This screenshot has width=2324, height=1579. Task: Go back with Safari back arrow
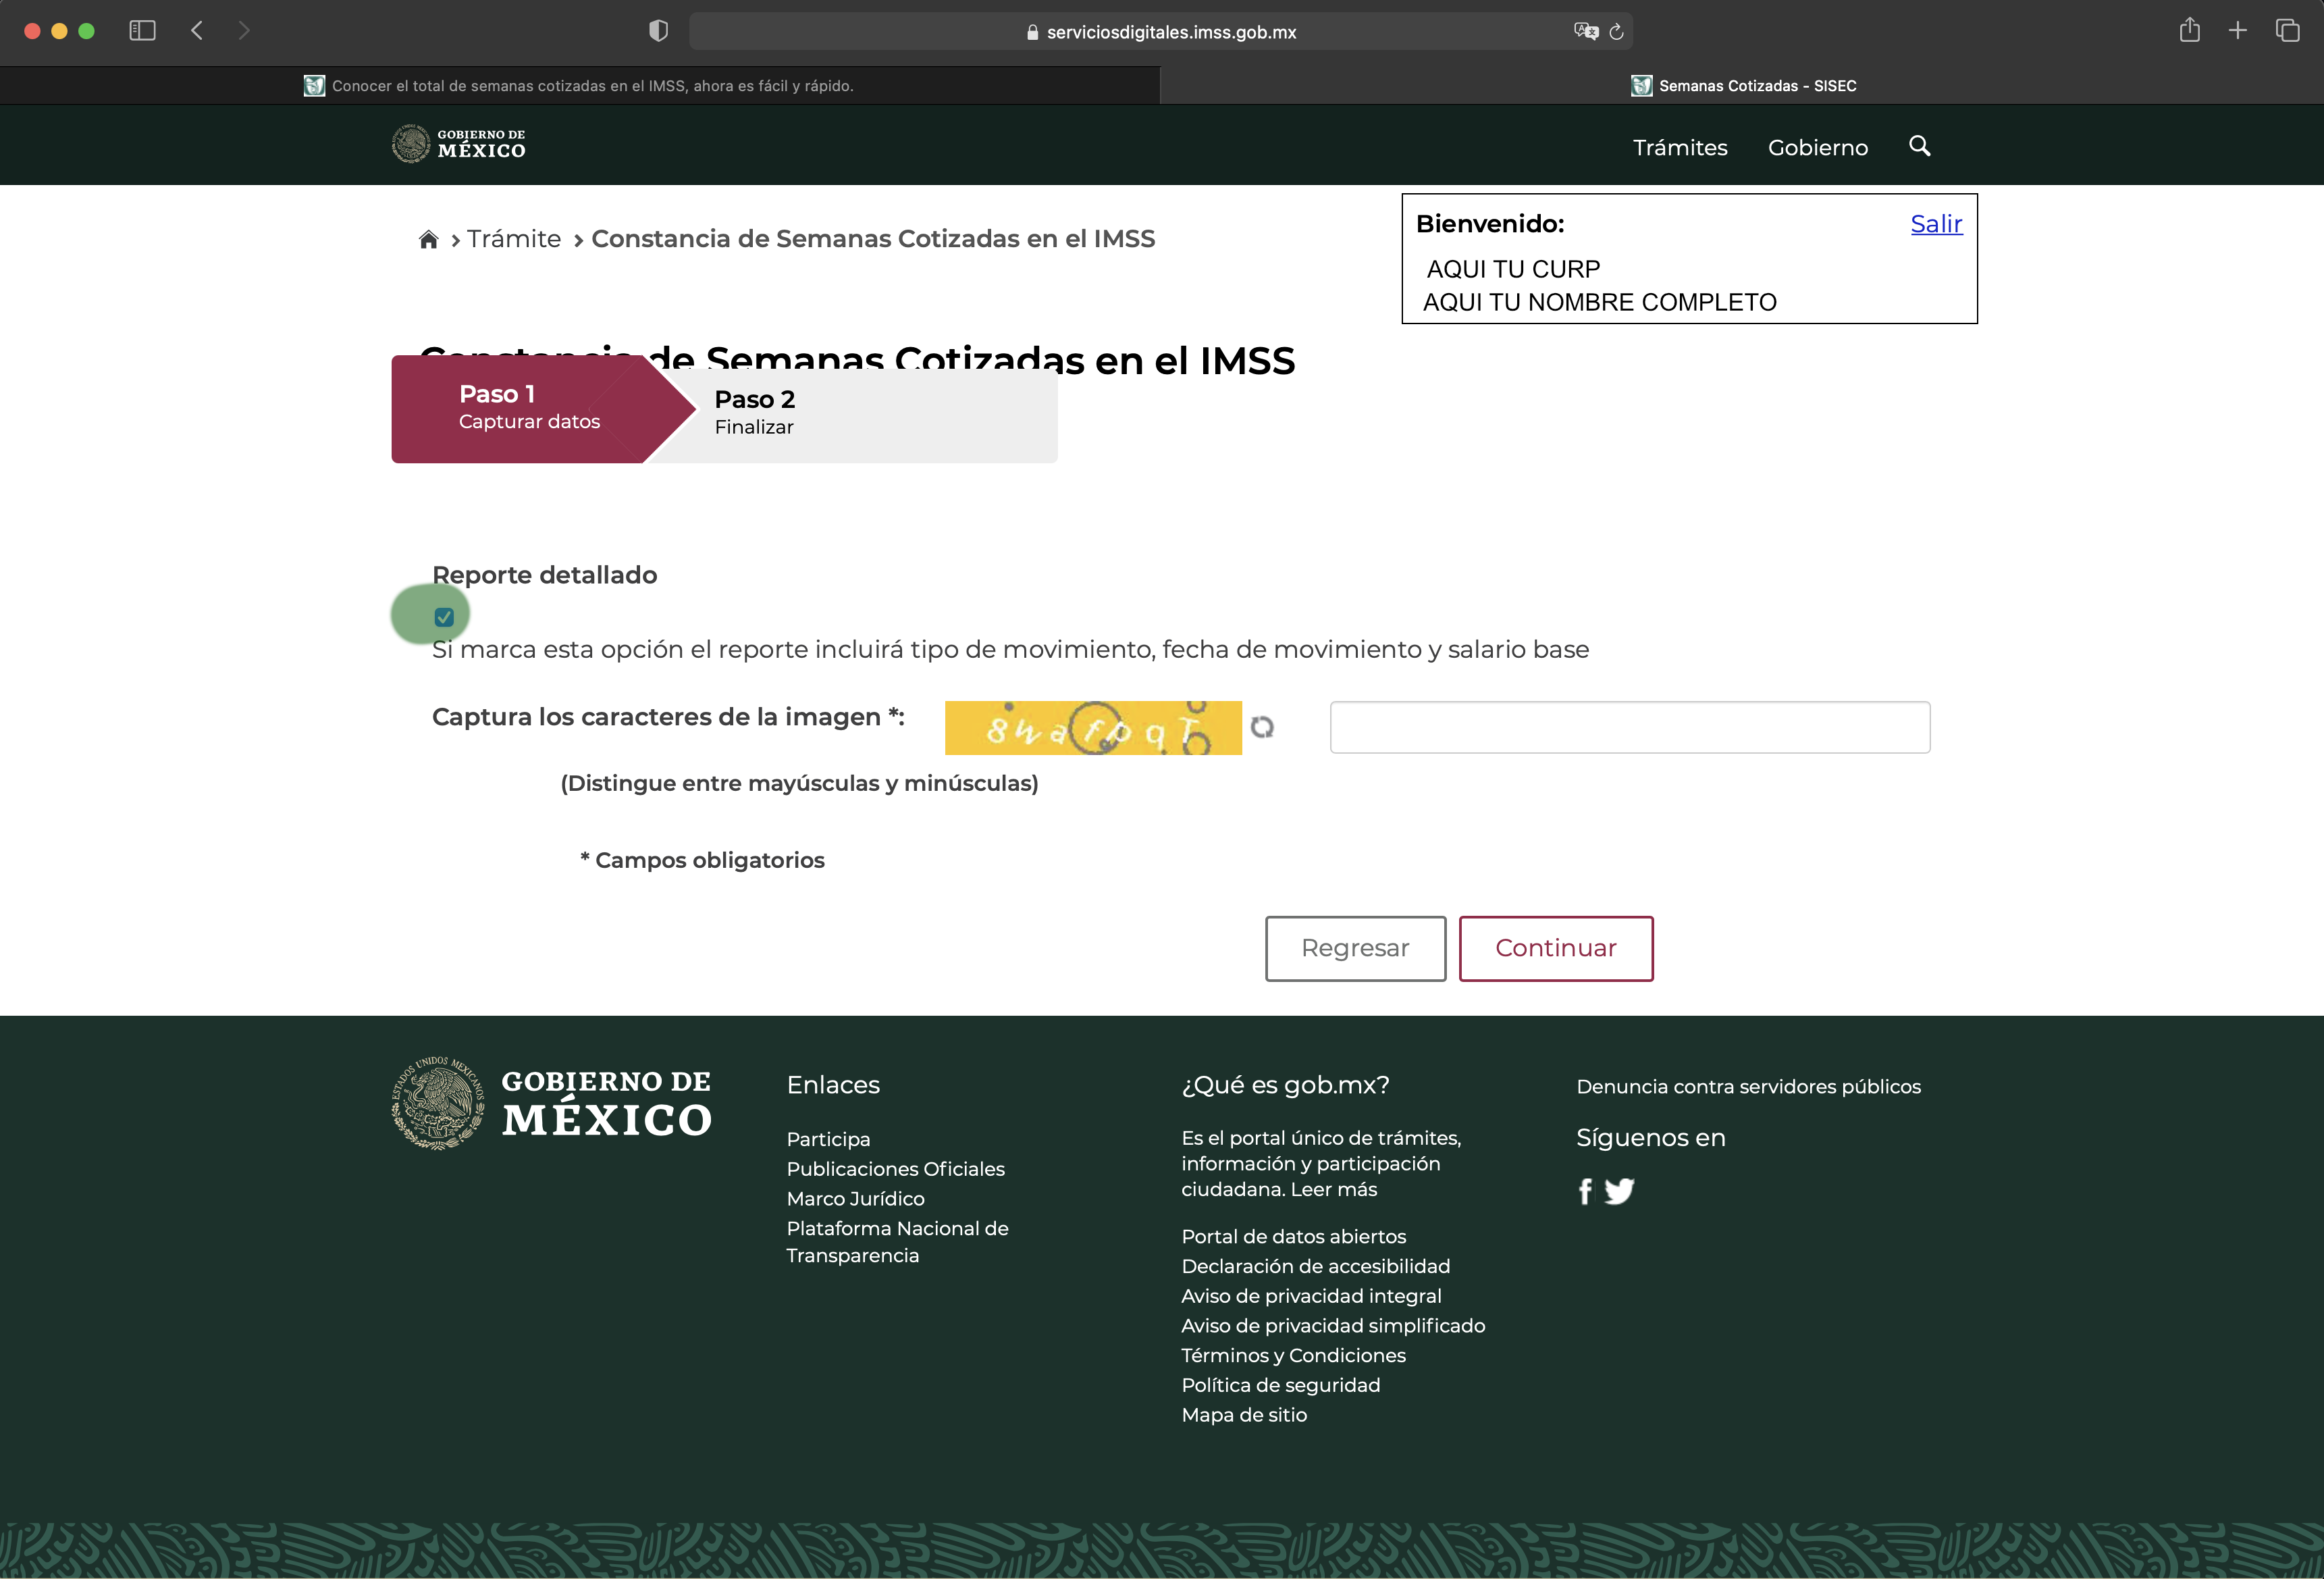coord(197,31)
